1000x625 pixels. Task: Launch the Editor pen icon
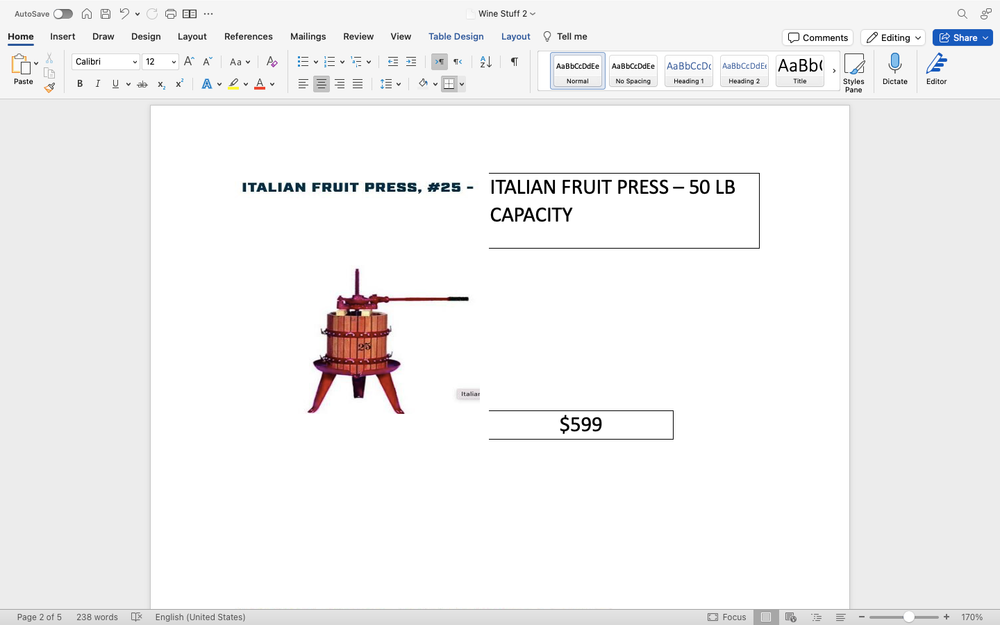pos(936,69)
